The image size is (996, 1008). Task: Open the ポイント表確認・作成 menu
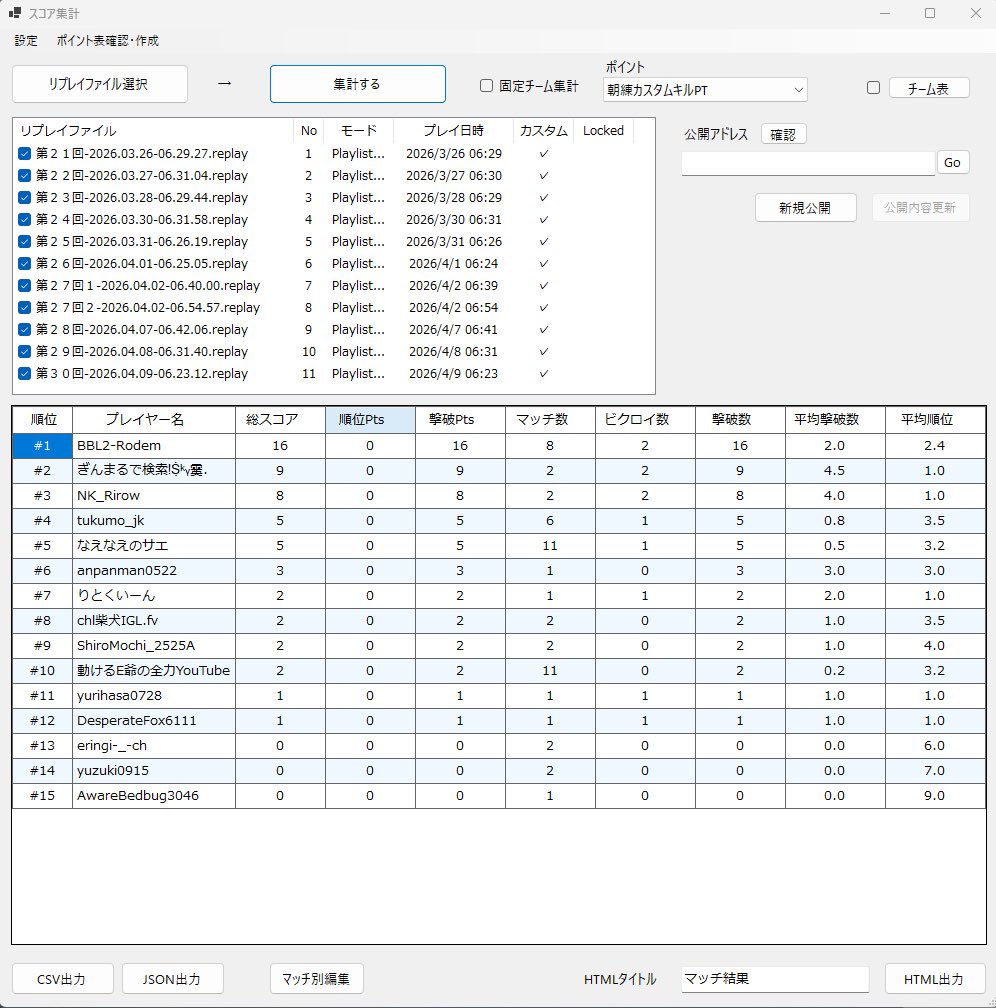coord(107,40)
